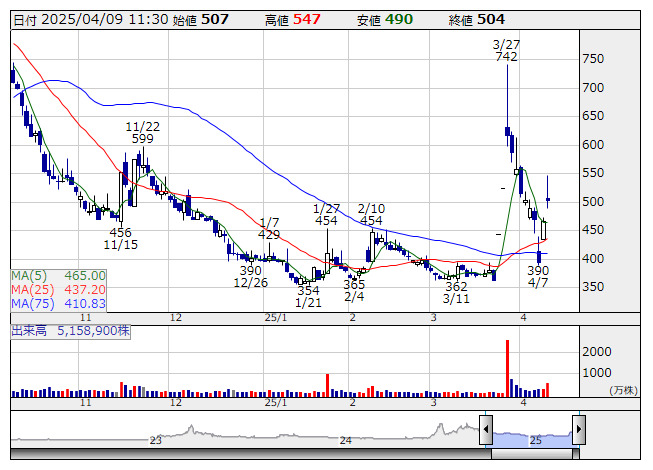Click the highlighted blue range selection area
This screenshot has width=653, height=470.
coord(533,440)
